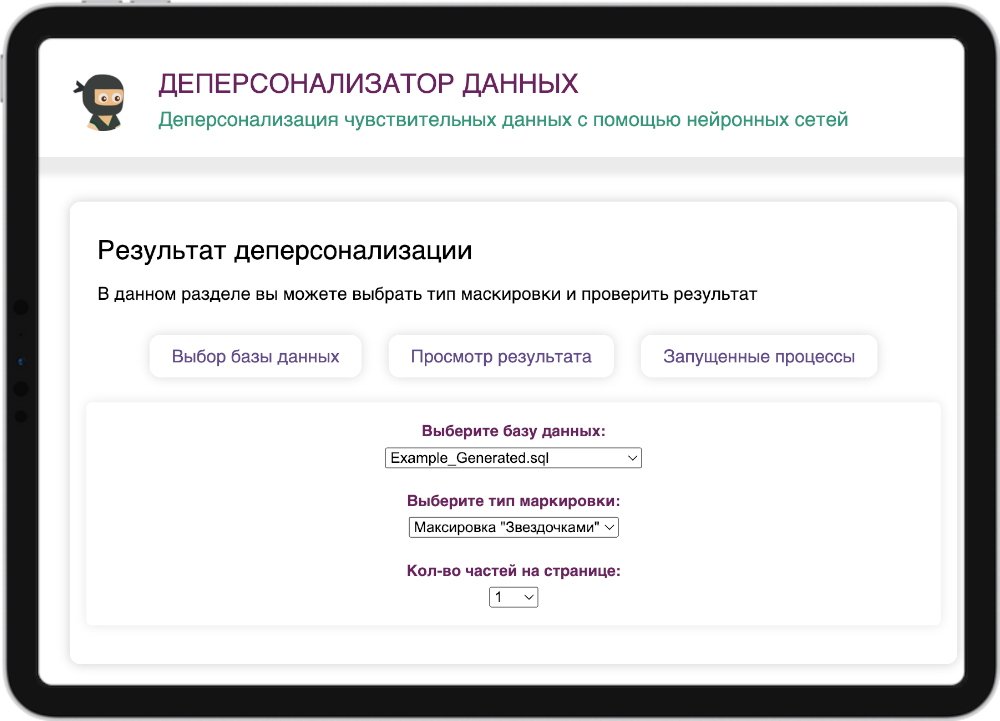Click the "Результат деперсонализации" heading
Viewport: 1000px width, 721px height.
(285, 251)
